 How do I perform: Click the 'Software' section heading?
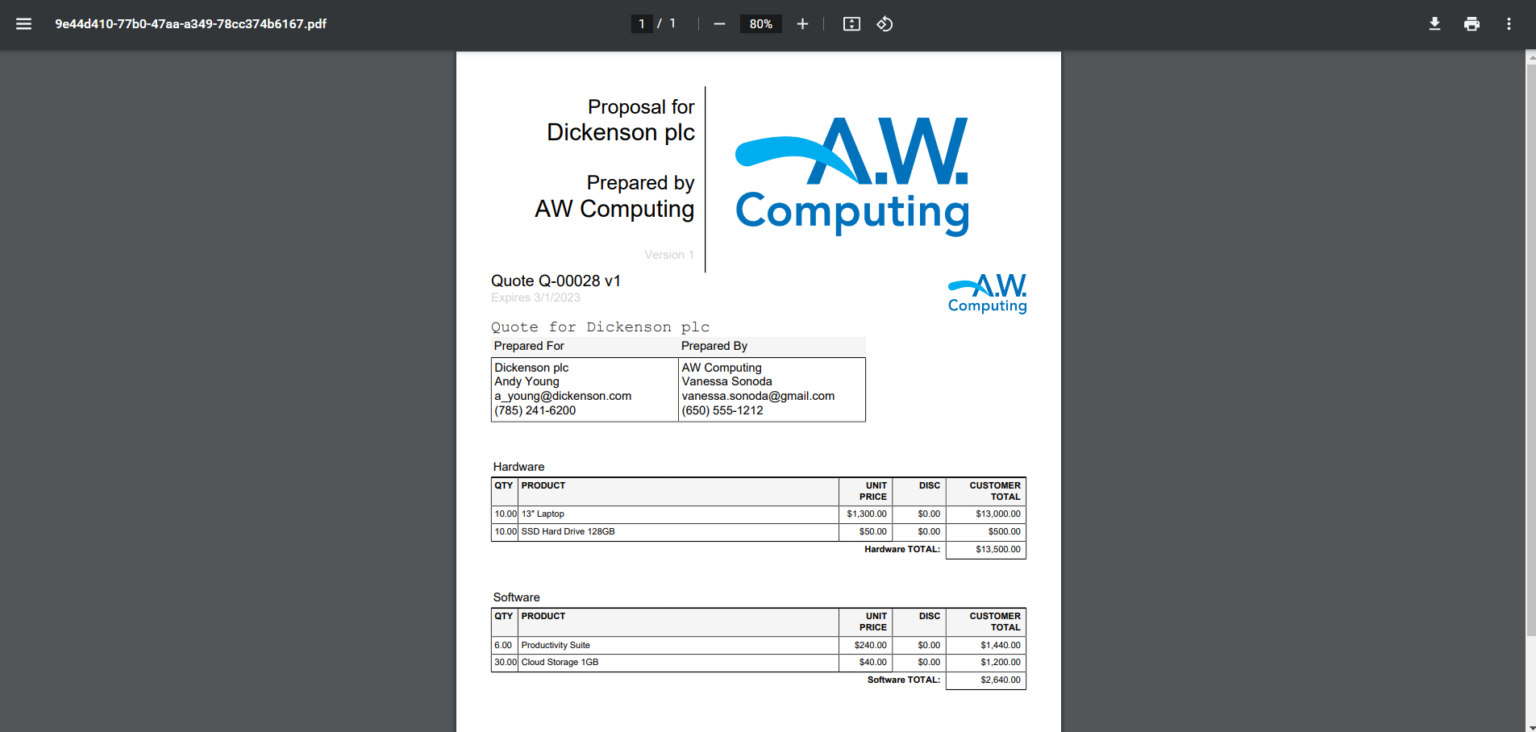pyautogui.click(x=517, y=597)
